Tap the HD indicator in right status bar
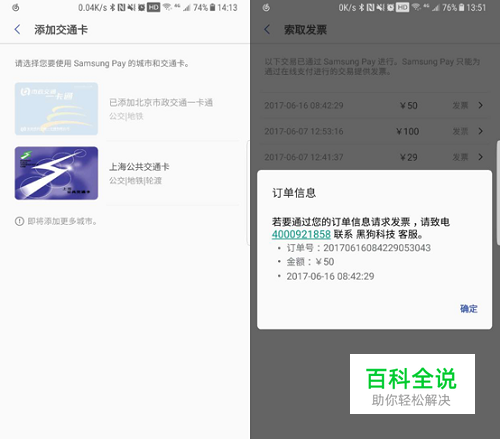 pos(402,7)
